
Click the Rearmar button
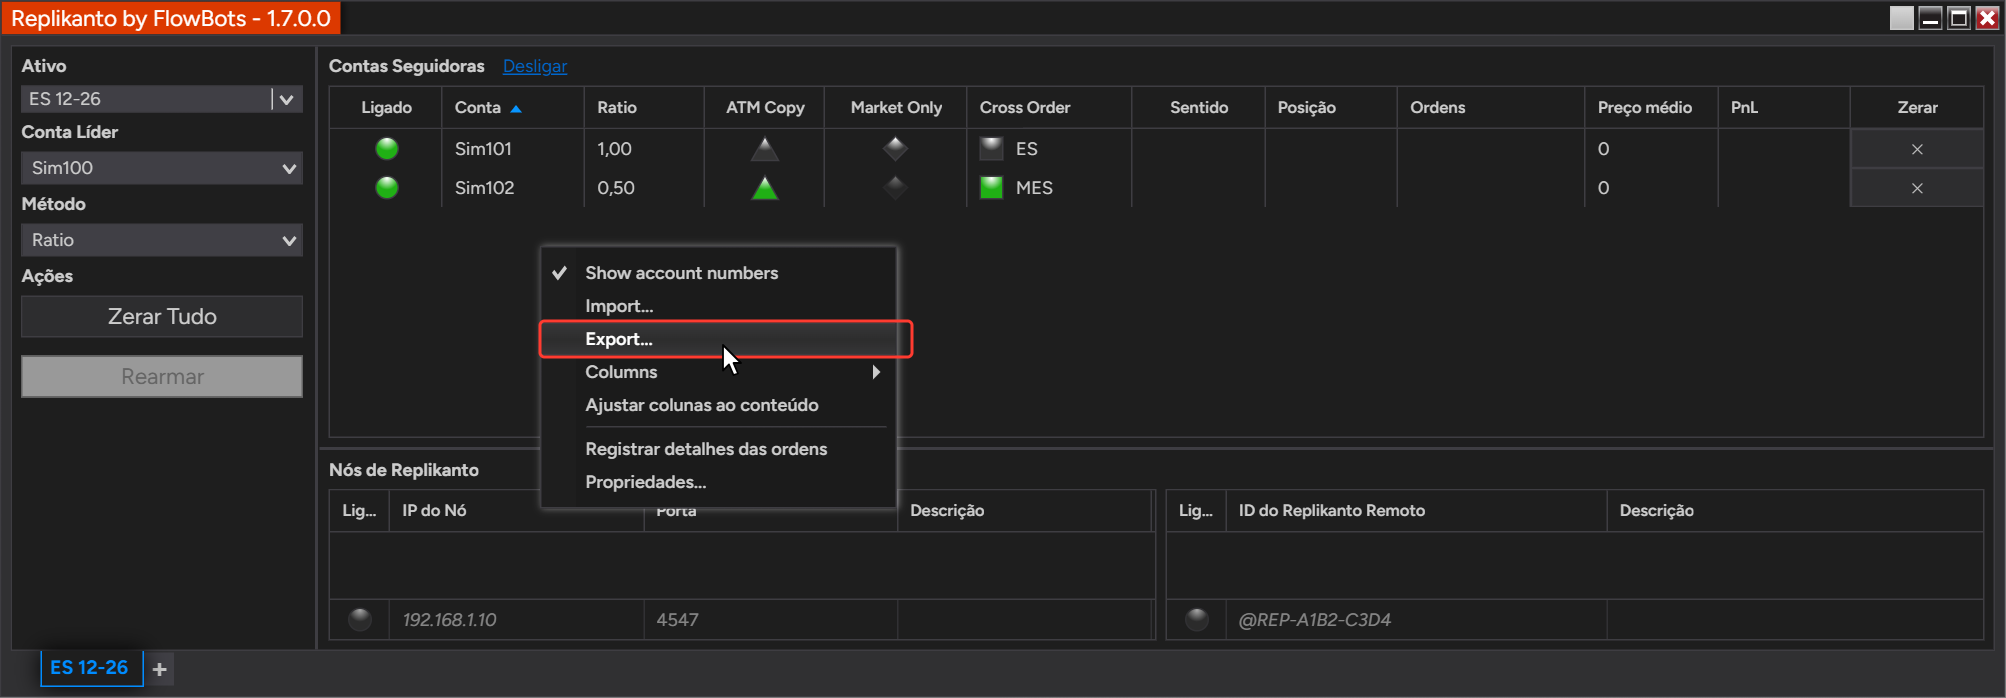pyautogui.click(x=162, y=377)
